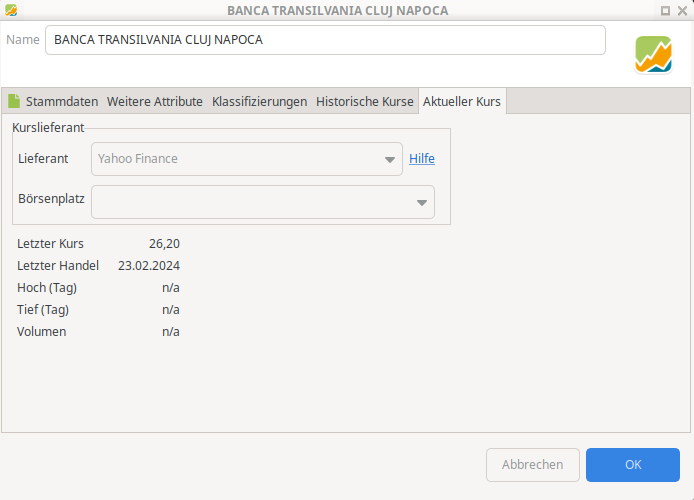The image size is (694, 500).
Task: Click the window title BANCA TRANSILVANIA CLUJ NAPOCA
Action: pos(338,11)
